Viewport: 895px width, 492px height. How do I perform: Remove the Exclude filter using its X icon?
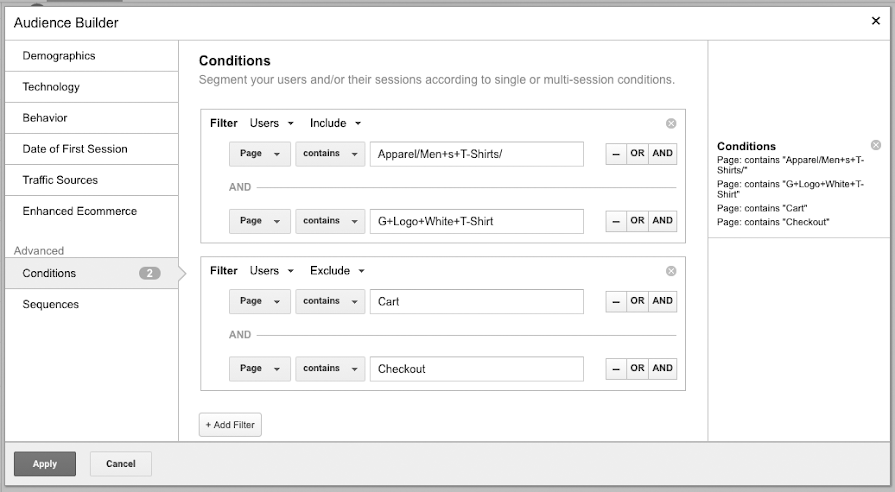671,271
